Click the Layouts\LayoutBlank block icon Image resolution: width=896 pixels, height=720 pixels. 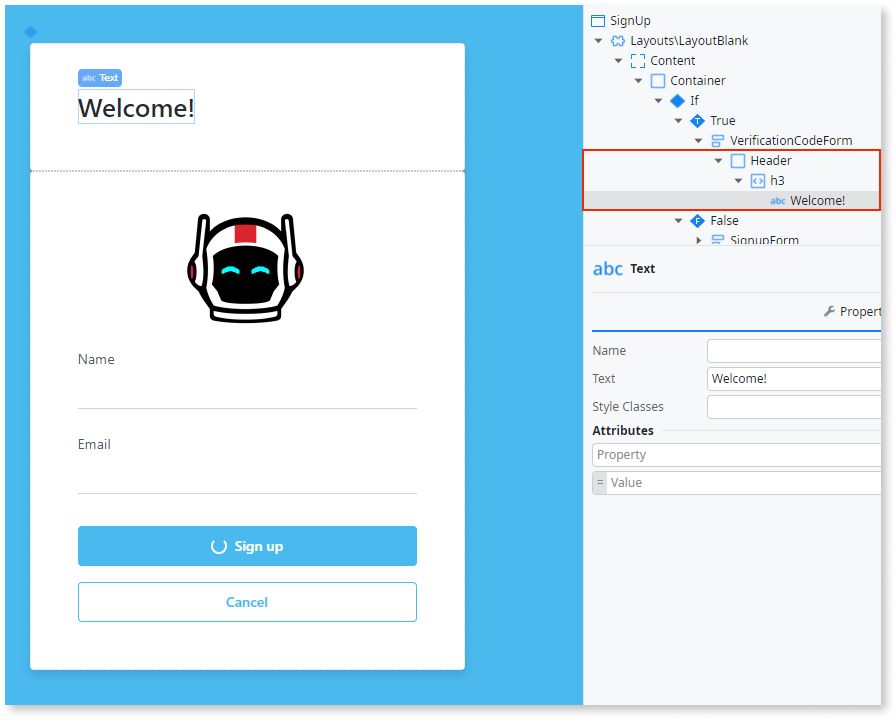[618, 41]
